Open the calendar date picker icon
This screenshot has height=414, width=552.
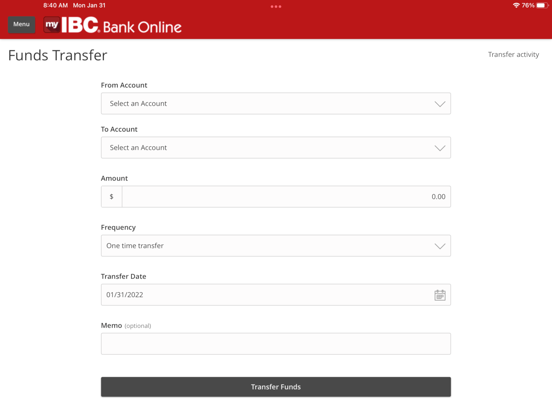click(x=440, y=295)
